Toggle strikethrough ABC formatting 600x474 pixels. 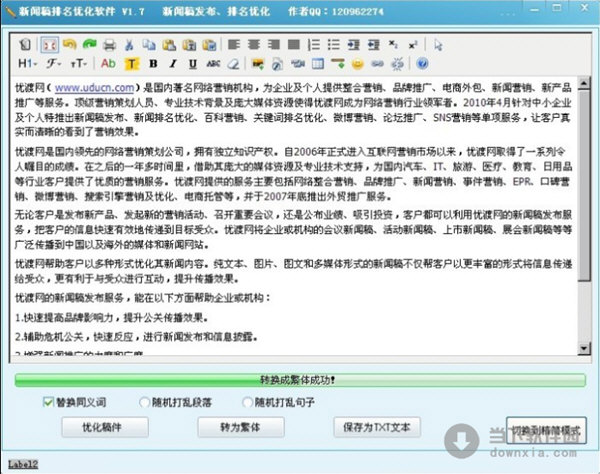213,64
